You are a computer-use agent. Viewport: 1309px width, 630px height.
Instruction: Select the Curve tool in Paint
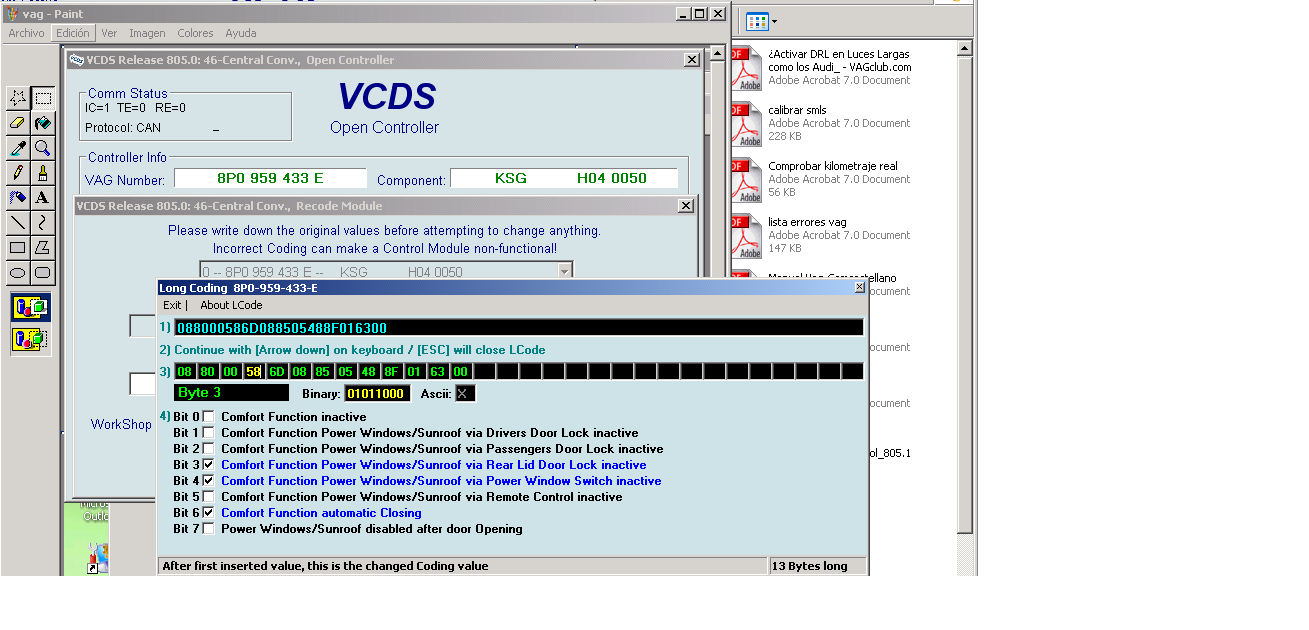(x=43, y=222)
